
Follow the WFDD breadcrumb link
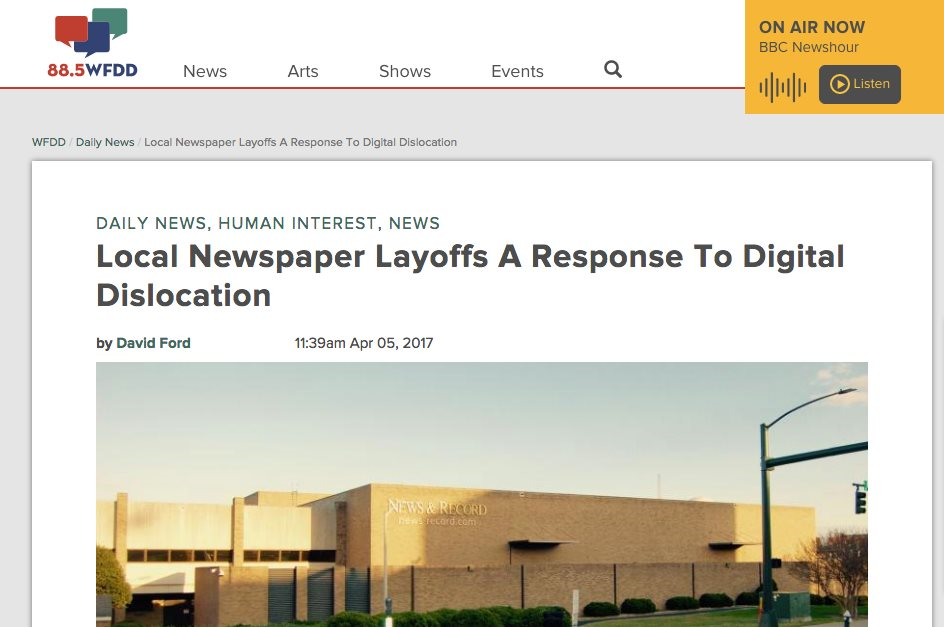pyautogui.click(x=48, y=142)
